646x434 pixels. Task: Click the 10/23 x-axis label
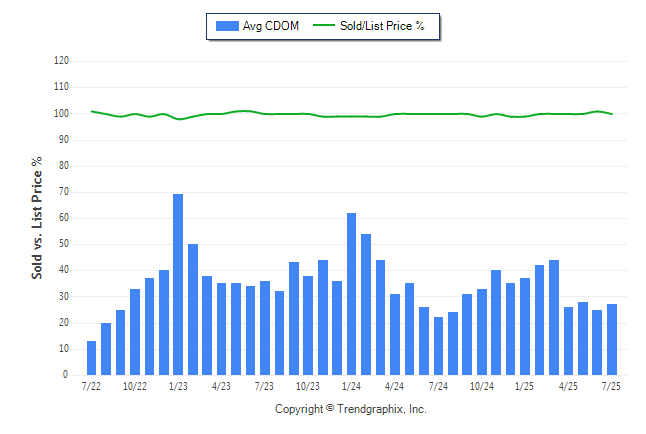click(307, 386)
